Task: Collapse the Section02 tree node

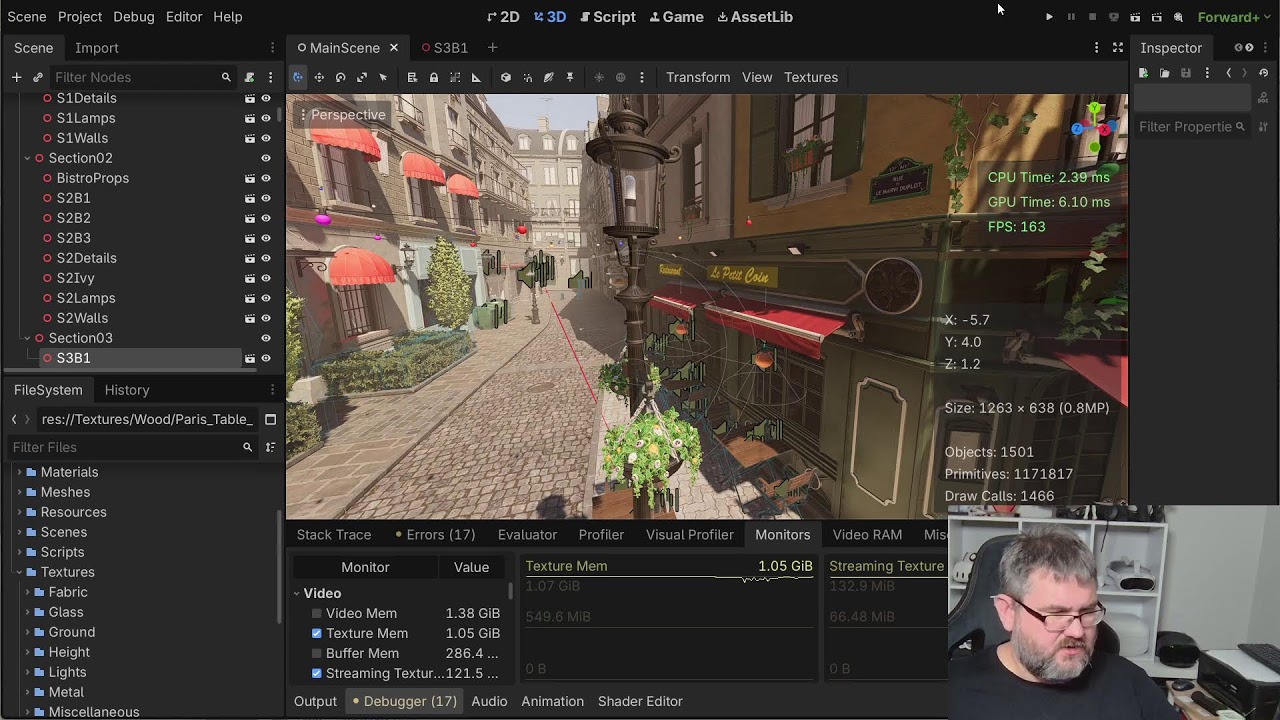Action: (27, 158)
